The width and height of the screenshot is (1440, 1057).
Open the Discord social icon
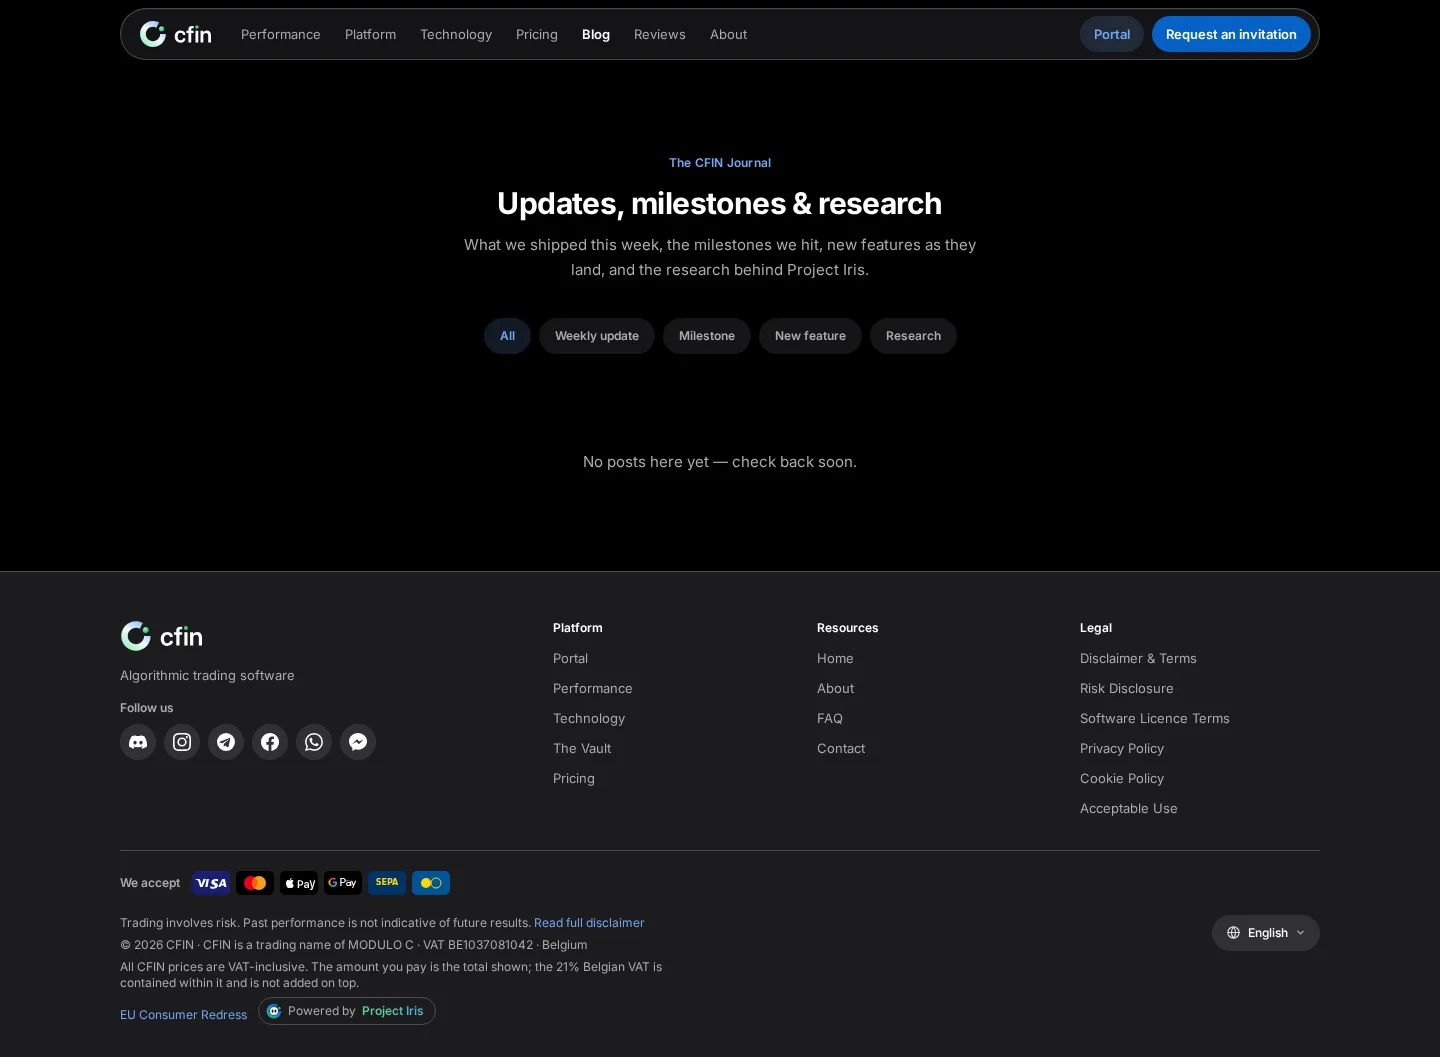(138, 742)
